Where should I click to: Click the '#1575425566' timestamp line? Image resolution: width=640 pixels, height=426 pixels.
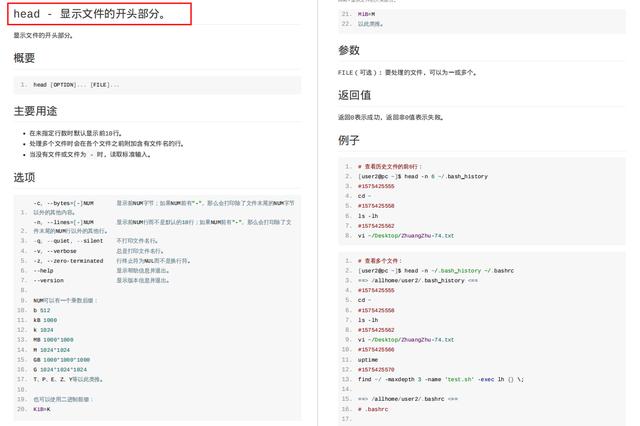coord(376,349)
